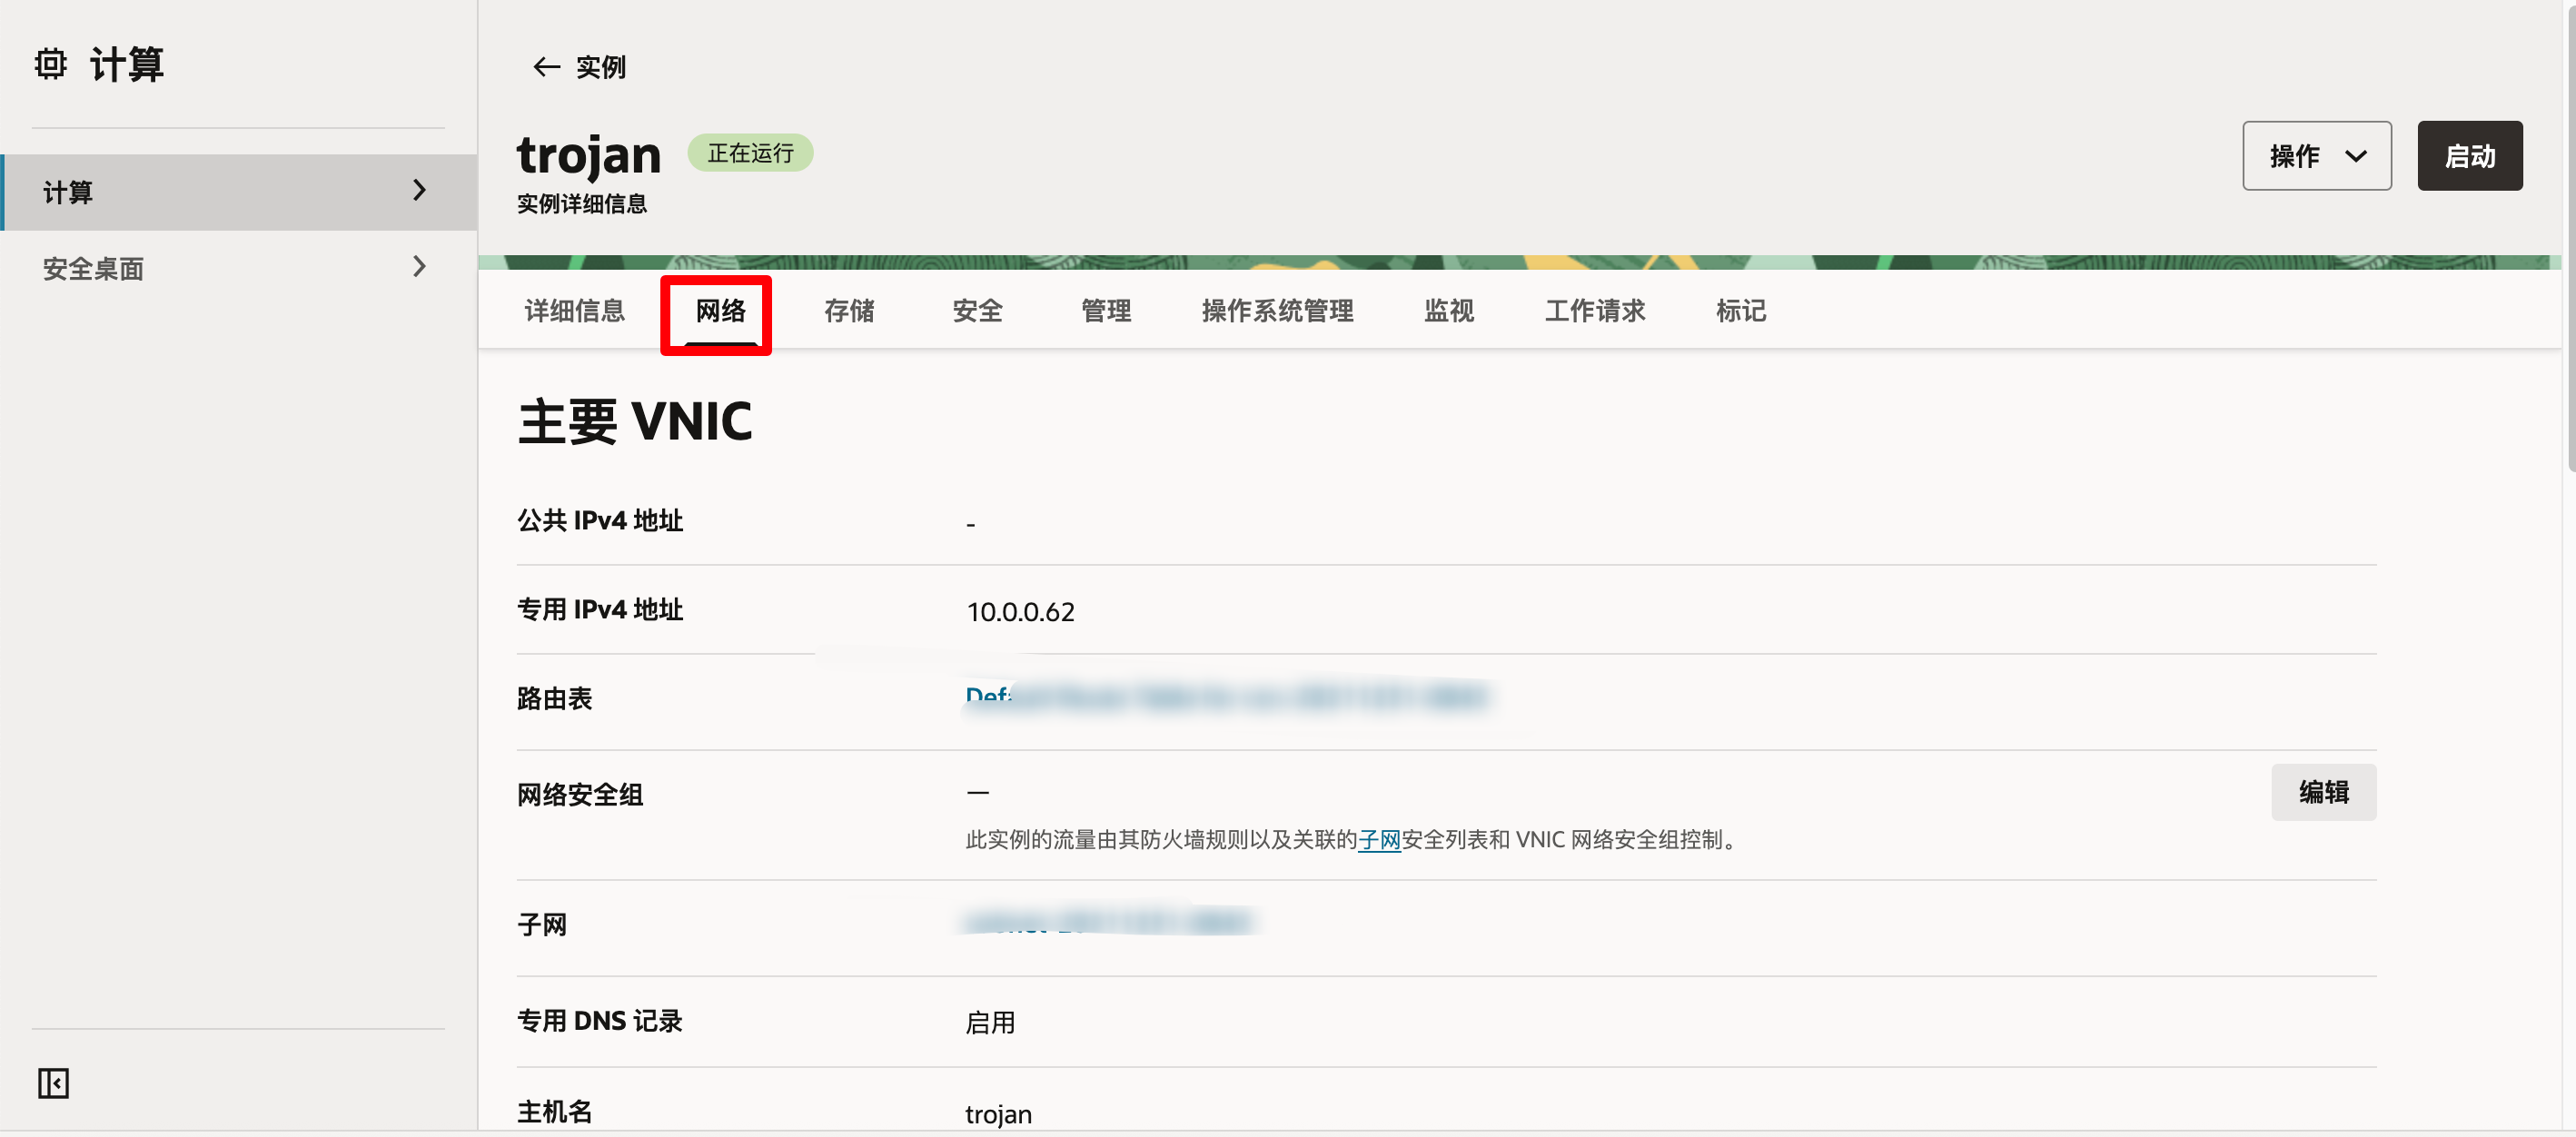Click the compute chip icon in sidebar header
This screenshot has height=1137, width=2576.
pyautogui.click(x=50, y=64)
